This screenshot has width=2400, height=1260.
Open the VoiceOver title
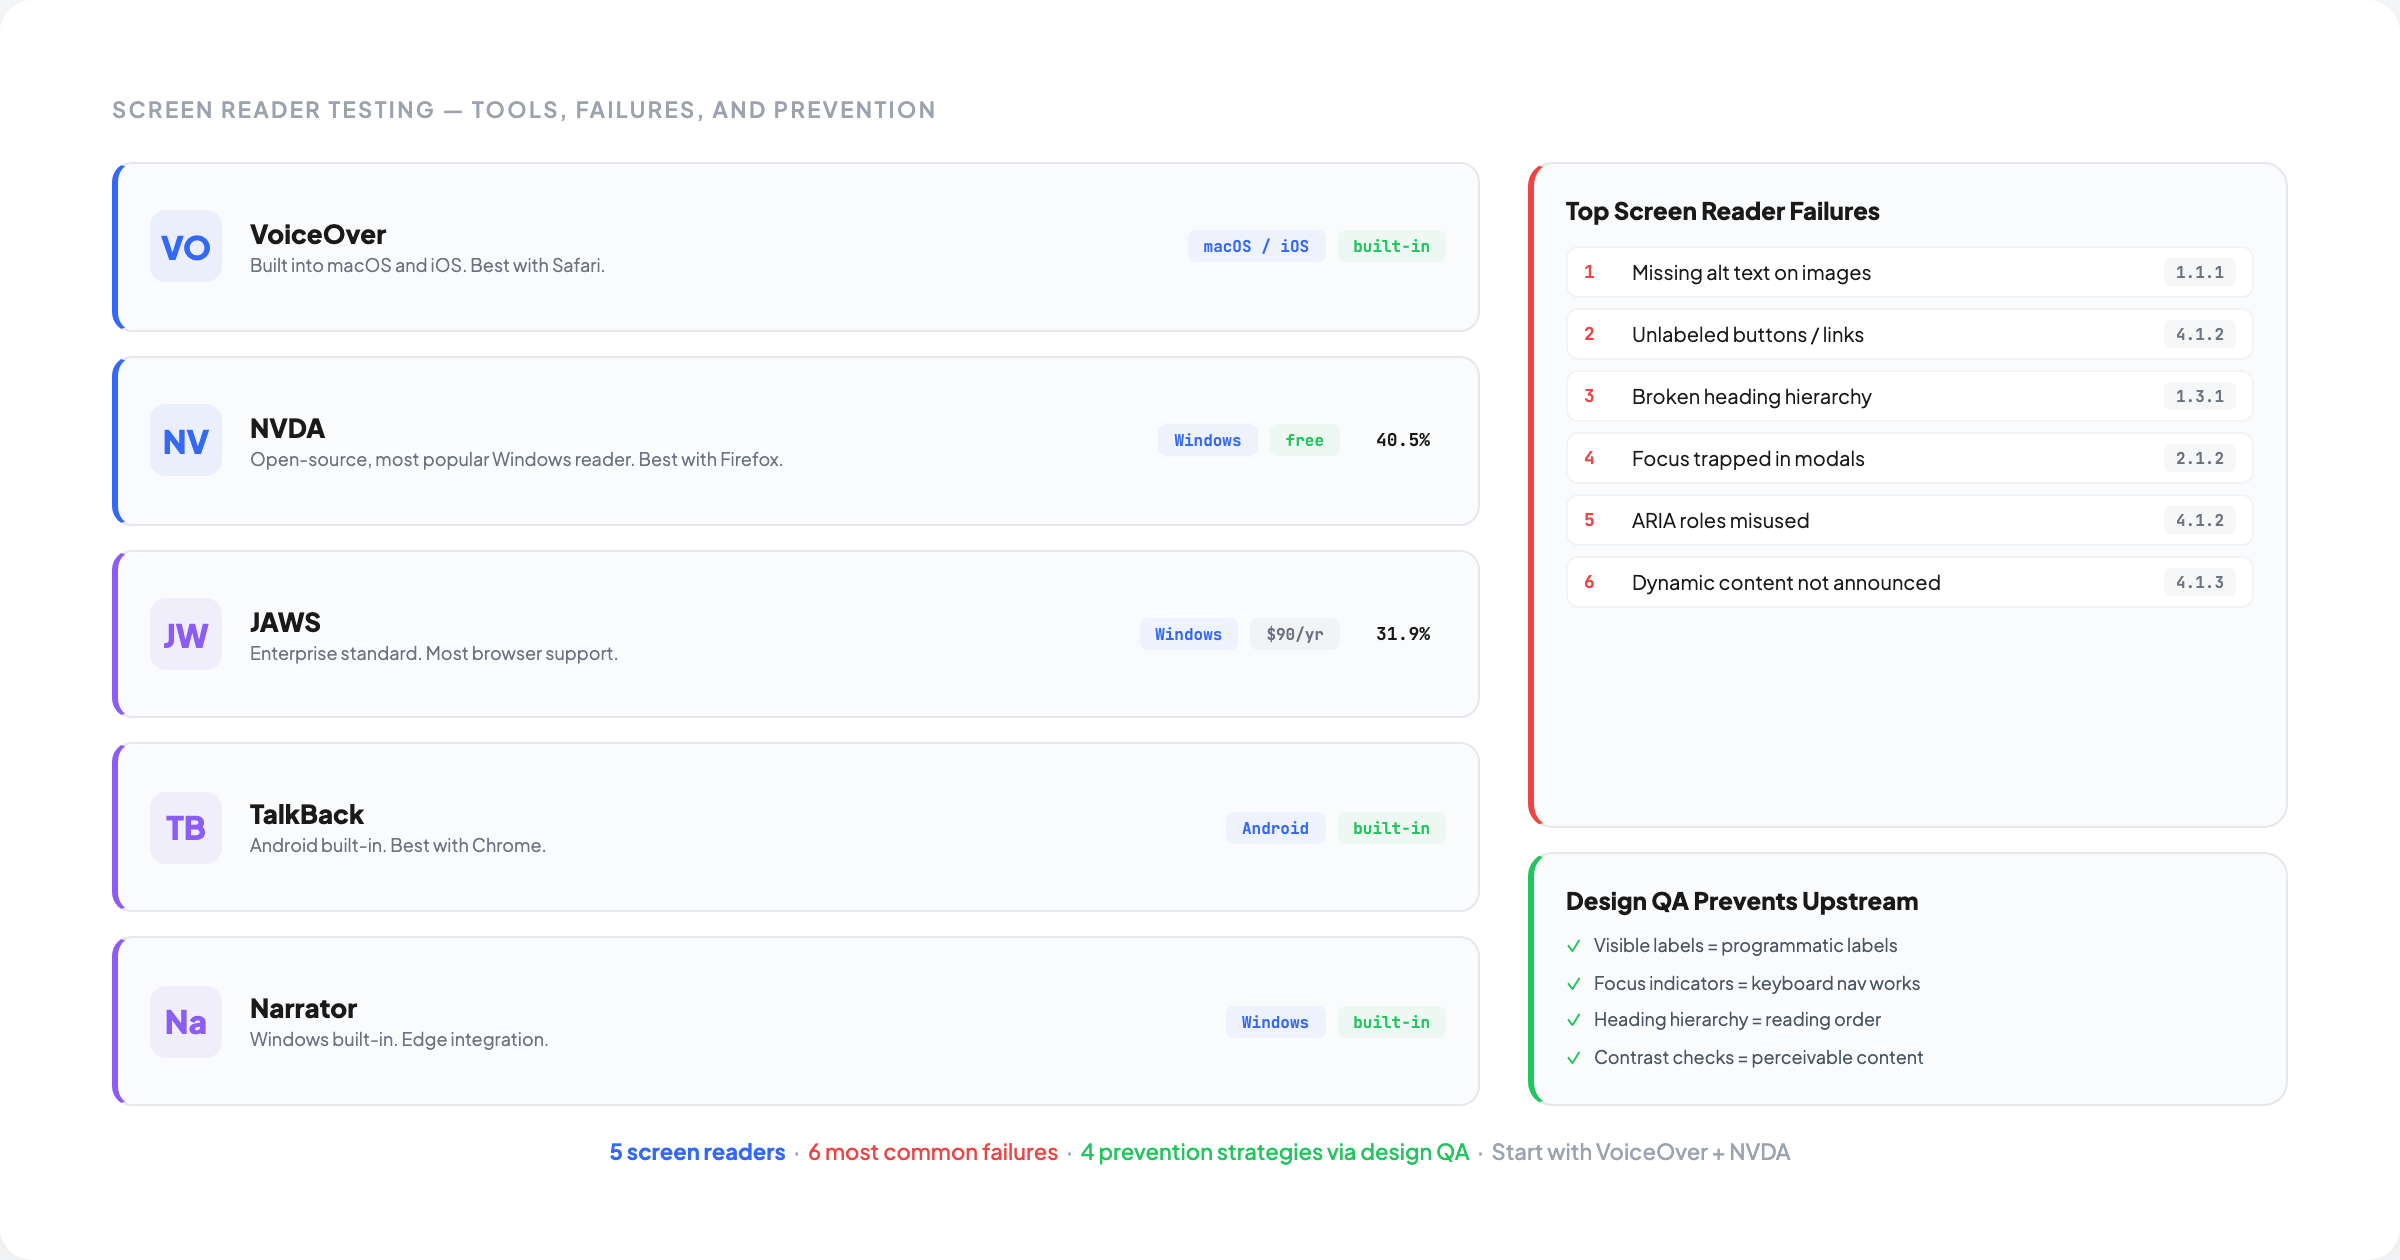pos(318,234)
